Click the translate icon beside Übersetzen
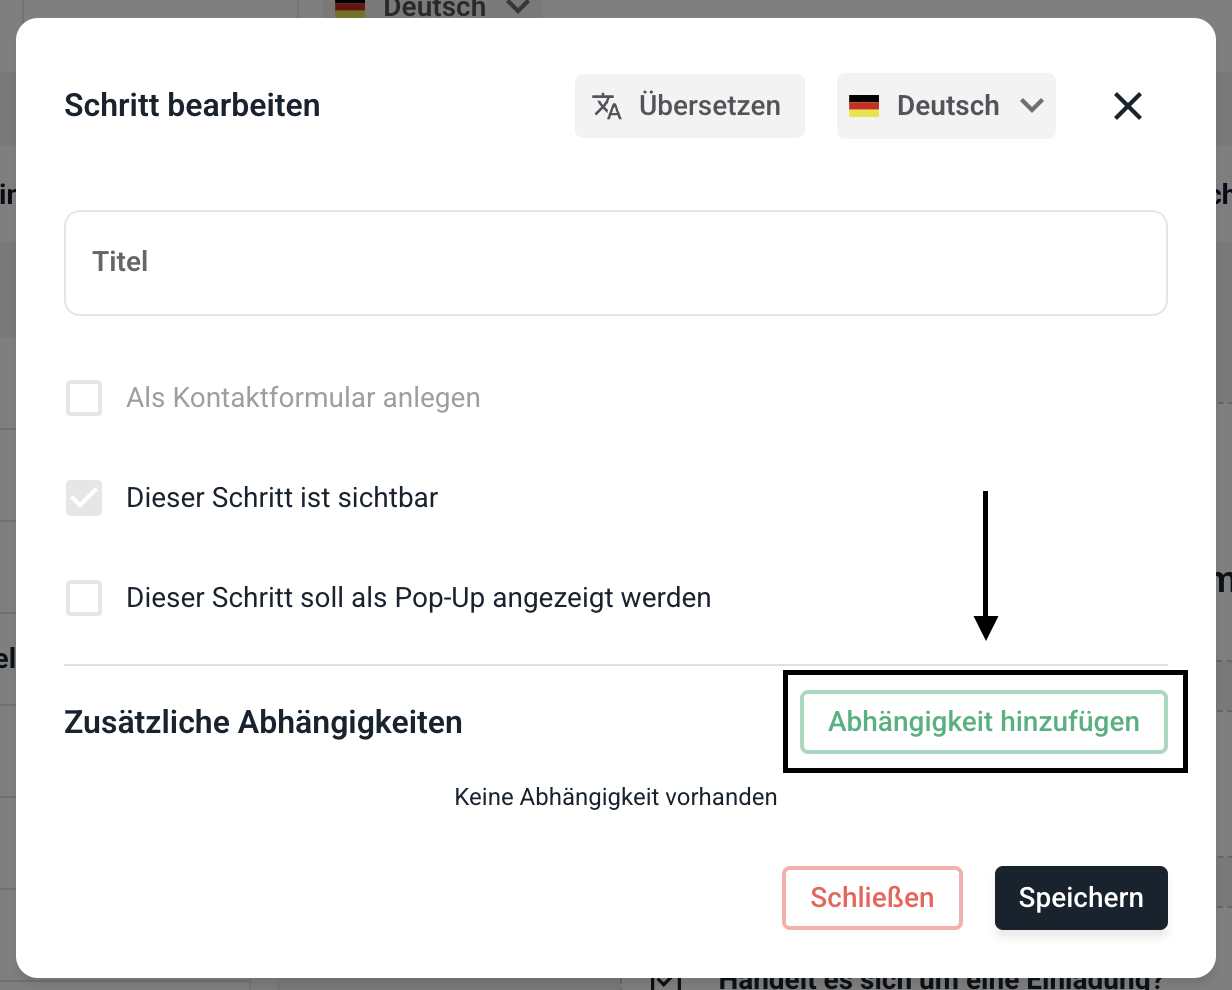 tap(607, 106)
